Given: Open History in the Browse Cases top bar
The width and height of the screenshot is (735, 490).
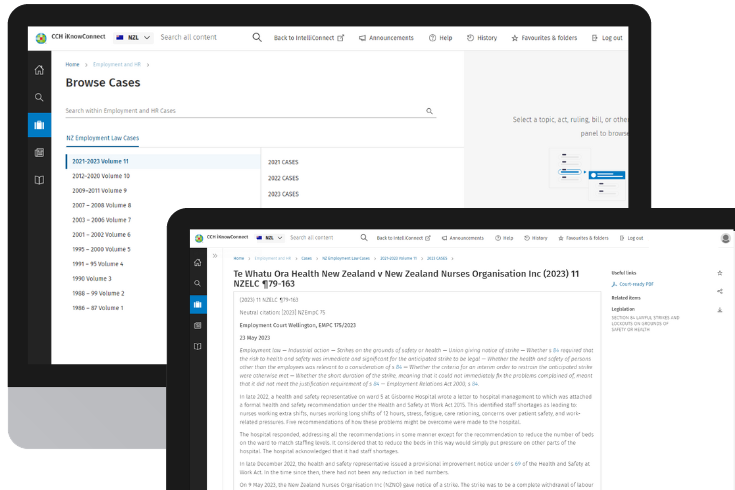Looking at the screenshot, I should (481, 38).
